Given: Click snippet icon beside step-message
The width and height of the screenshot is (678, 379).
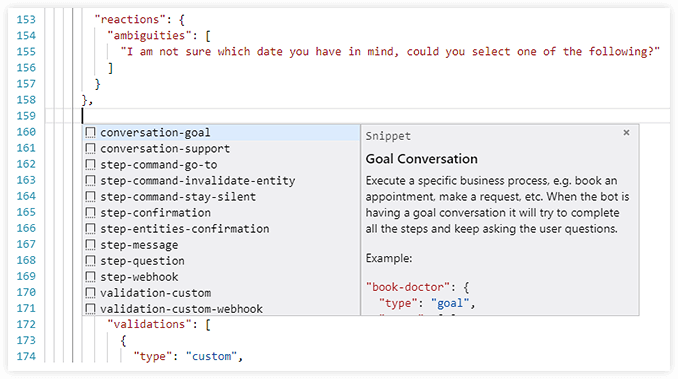Looking at the screenshot, I should (90, 245).
